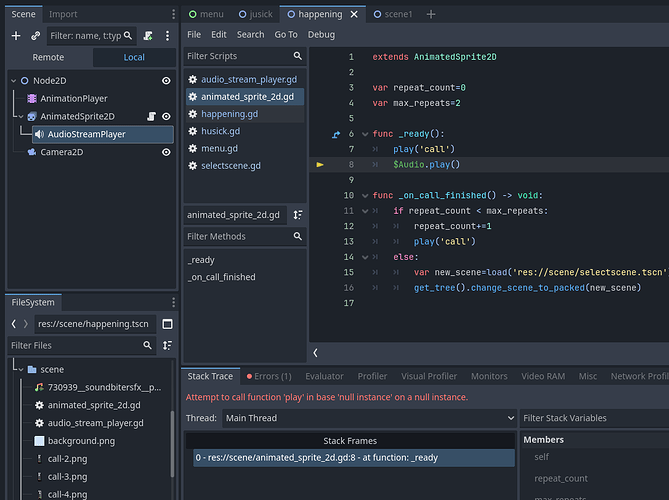
Task: Switch scene tree to Local
Action: [x=134, y=57]
